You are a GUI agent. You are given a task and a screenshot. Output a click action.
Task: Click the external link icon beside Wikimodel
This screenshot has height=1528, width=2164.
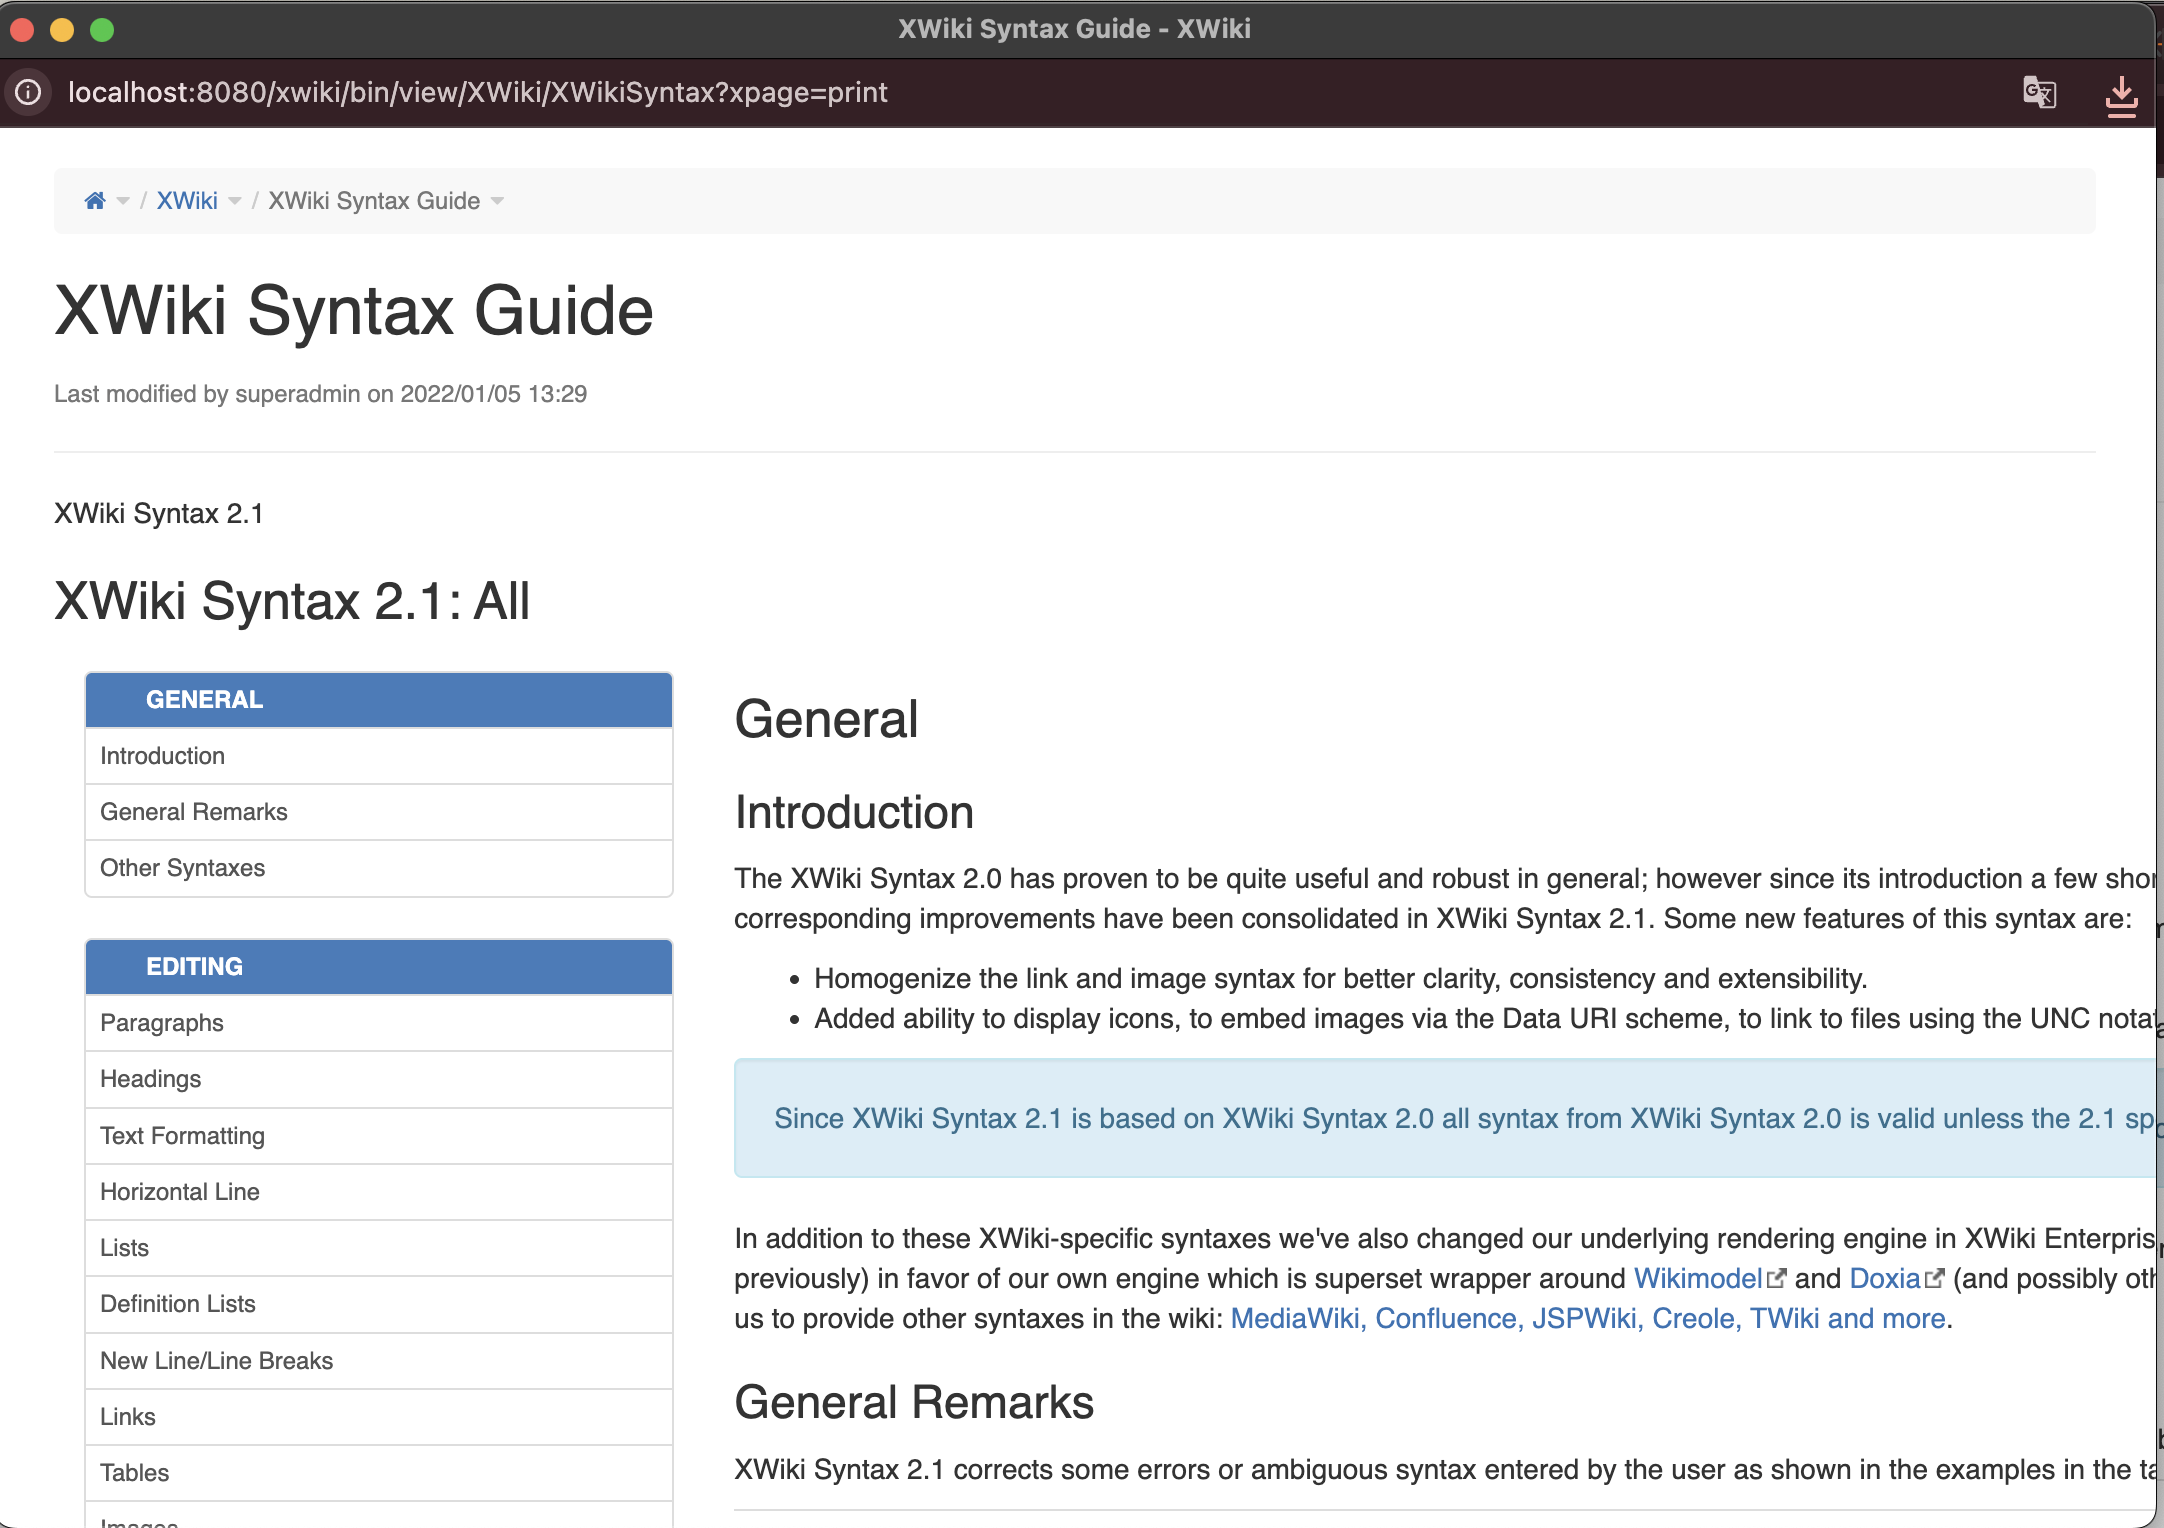click(x=1776, y=1279)
